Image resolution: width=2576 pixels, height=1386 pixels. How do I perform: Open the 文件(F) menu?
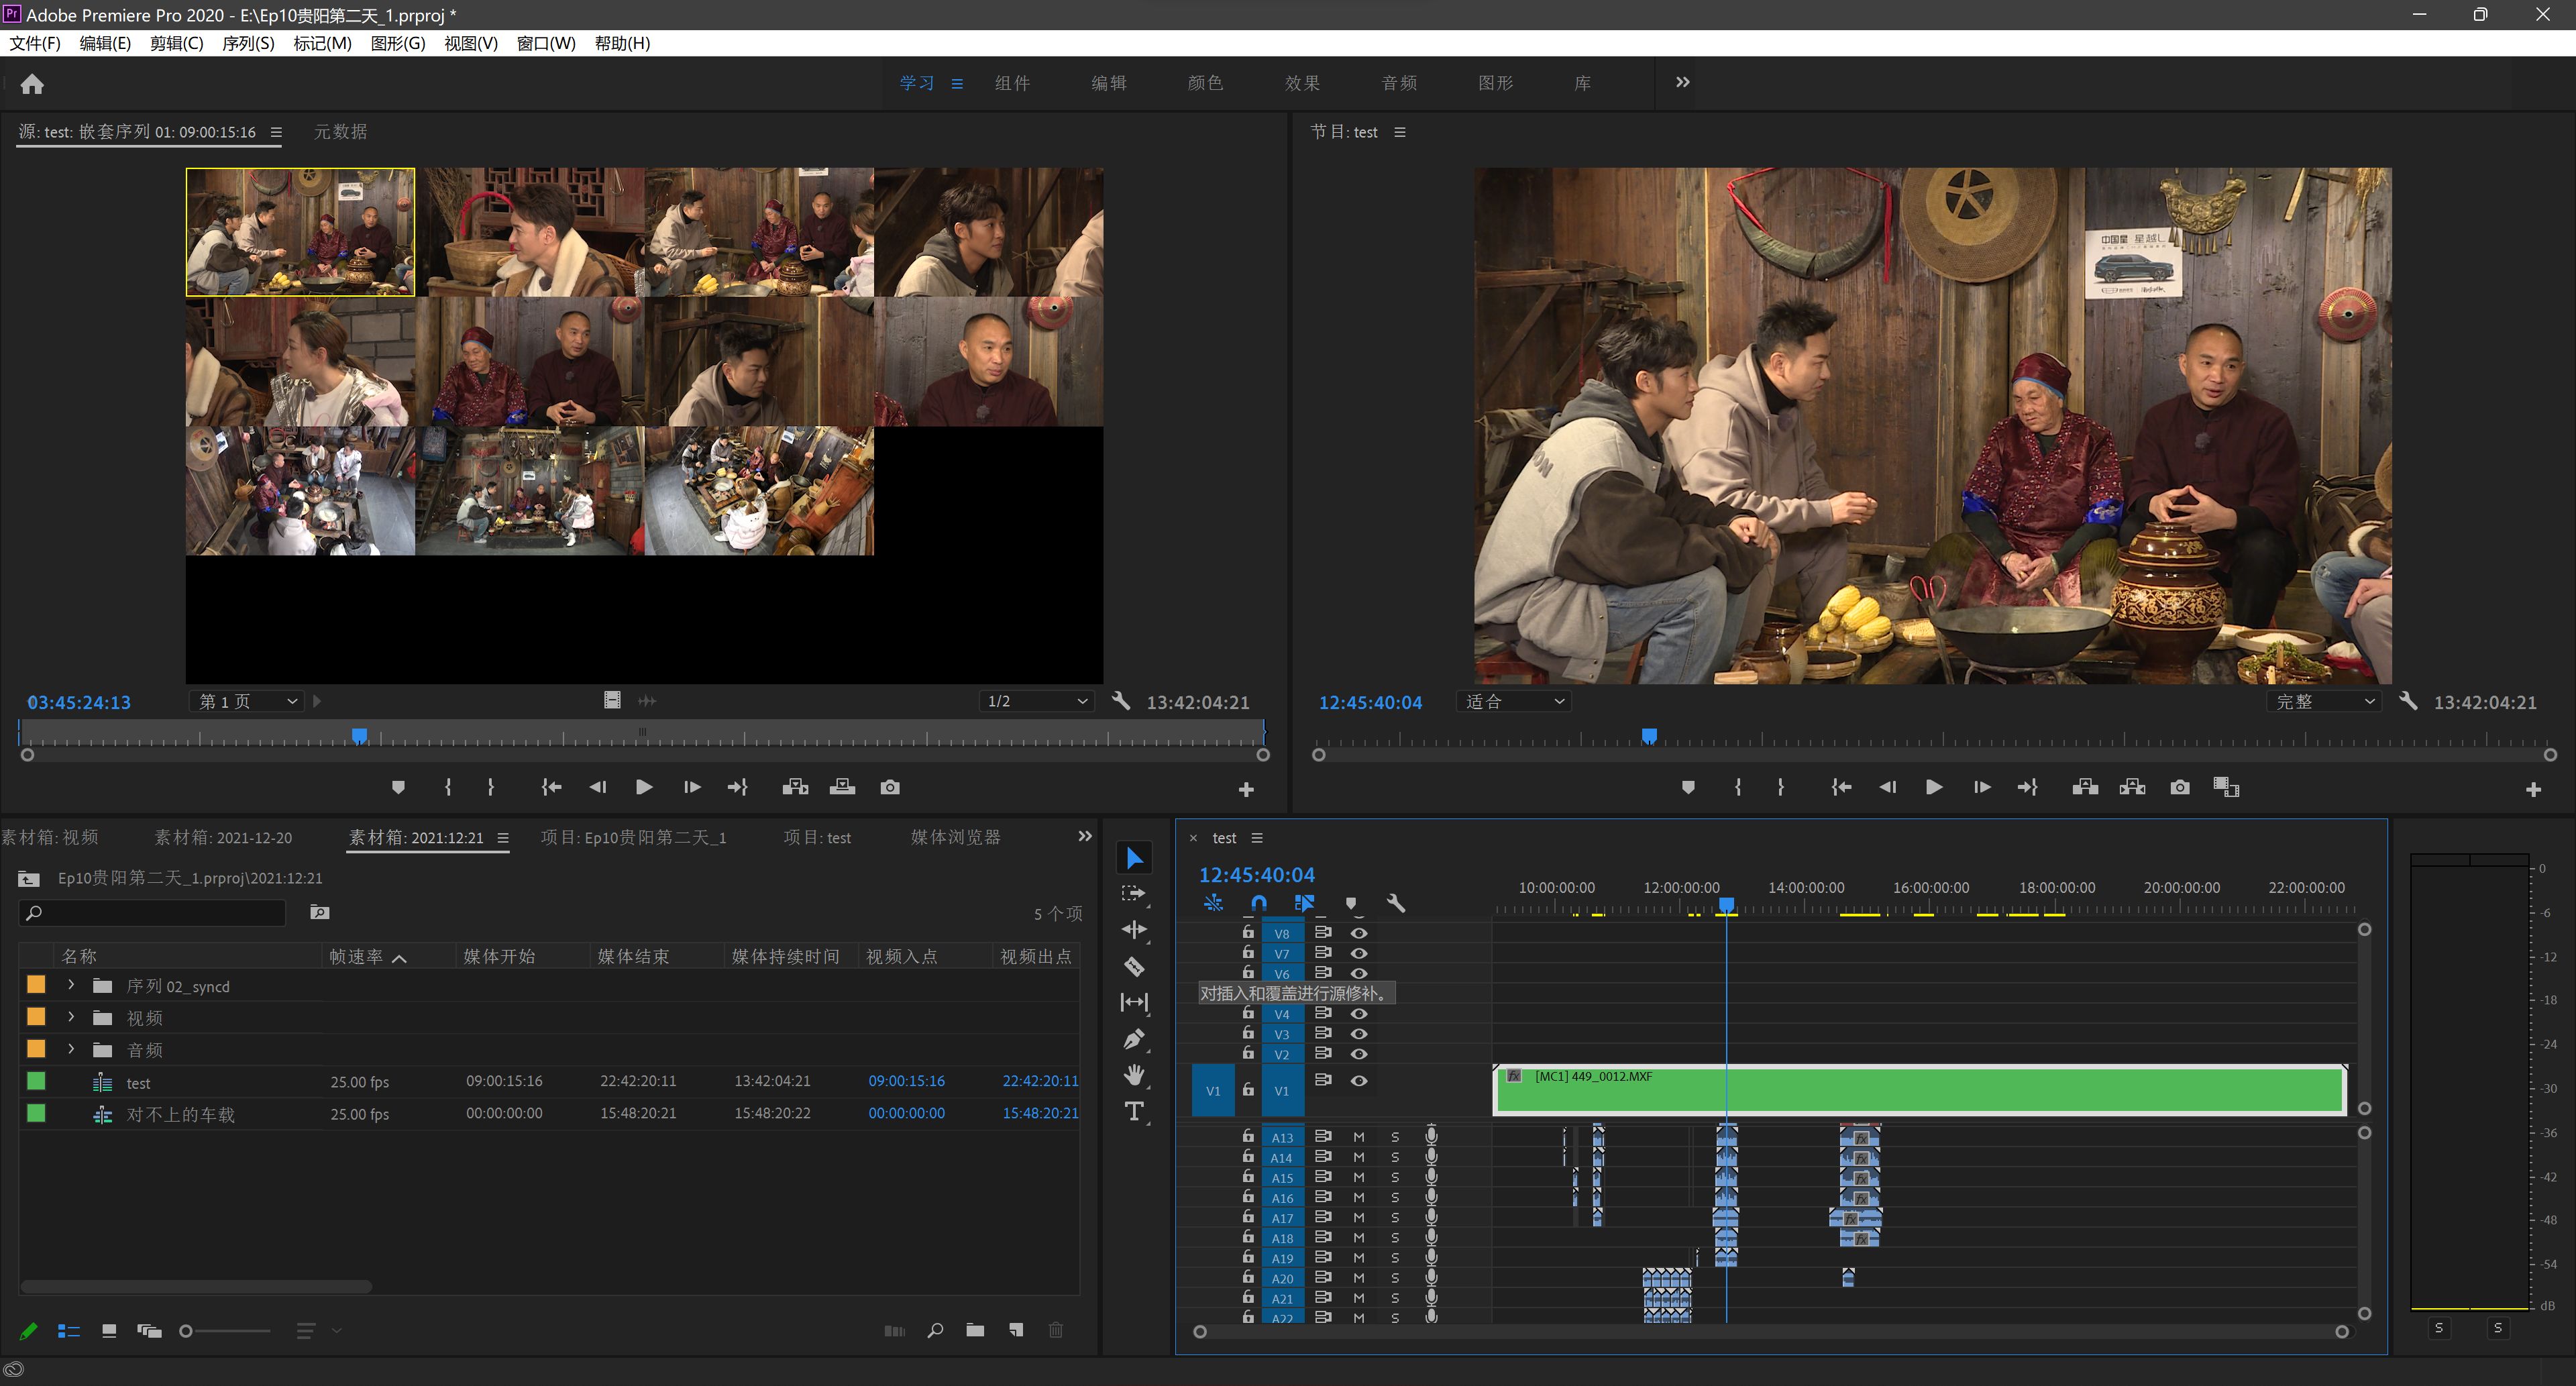(35, 43)
